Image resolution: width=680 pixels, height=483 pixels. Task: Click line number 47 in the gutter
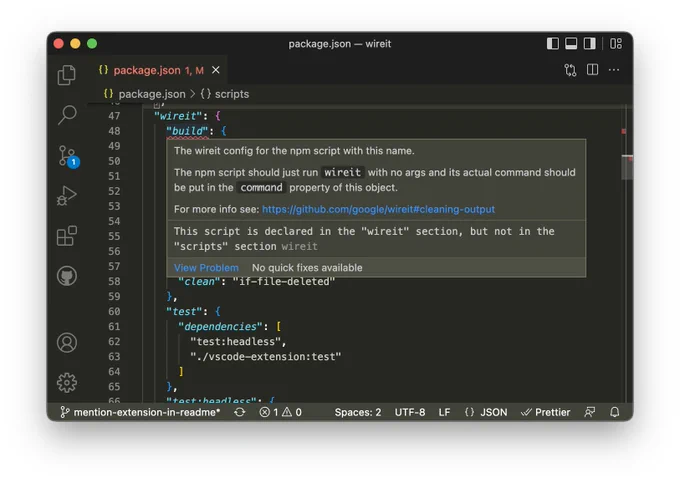(x=114, y=116)
